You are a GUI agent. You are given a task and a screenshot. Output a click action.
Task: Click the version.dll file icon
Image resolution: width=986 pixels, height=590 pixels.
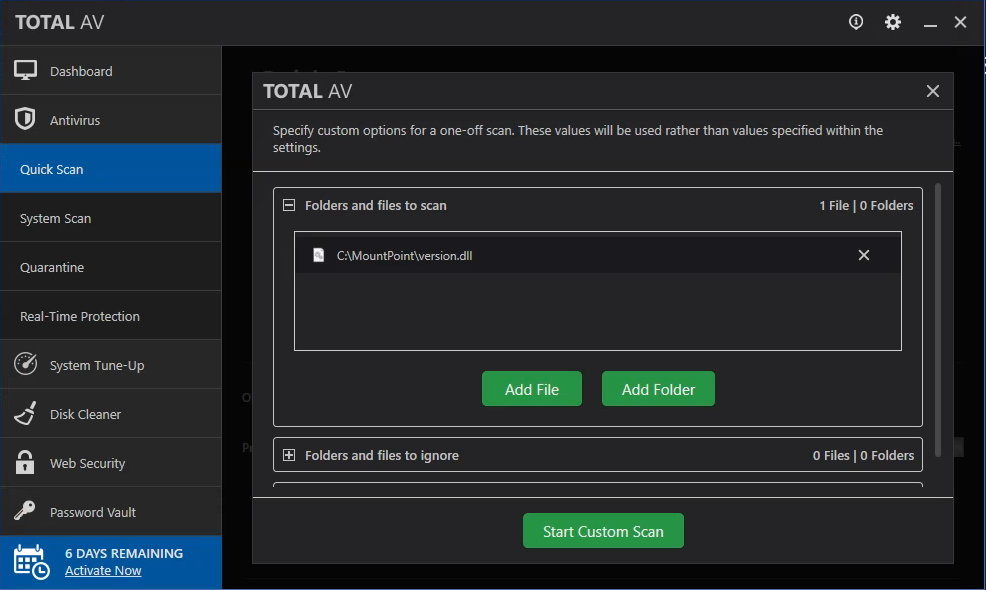click(319, 255)
